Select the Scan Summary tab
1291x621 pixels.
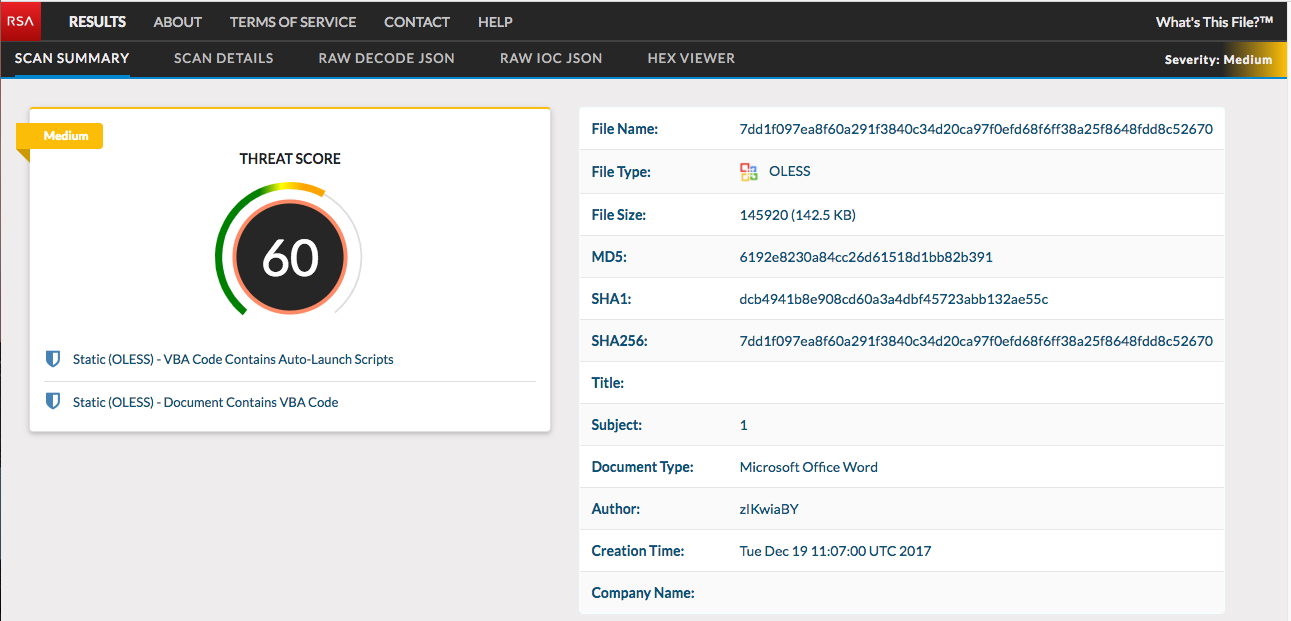pyautogui.click(x=72, y=58)
